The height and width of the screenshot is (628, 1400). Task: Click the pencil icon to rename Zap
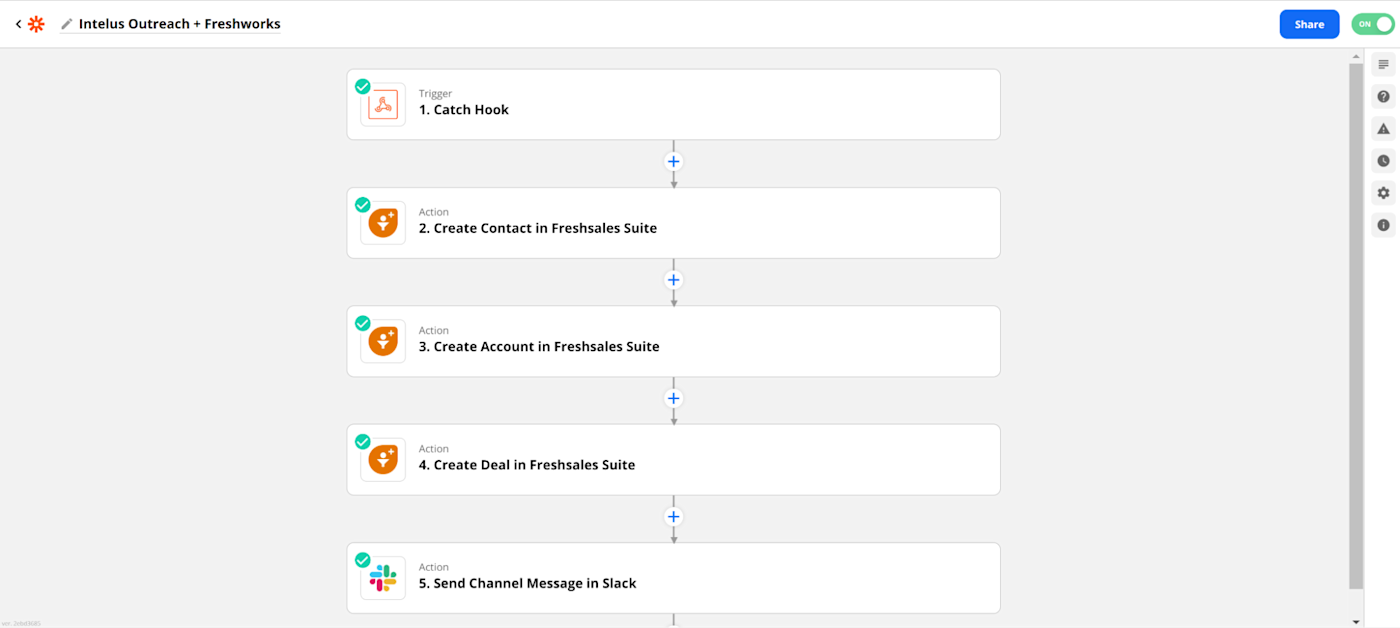pyautogui.click(x=67, y=24)
